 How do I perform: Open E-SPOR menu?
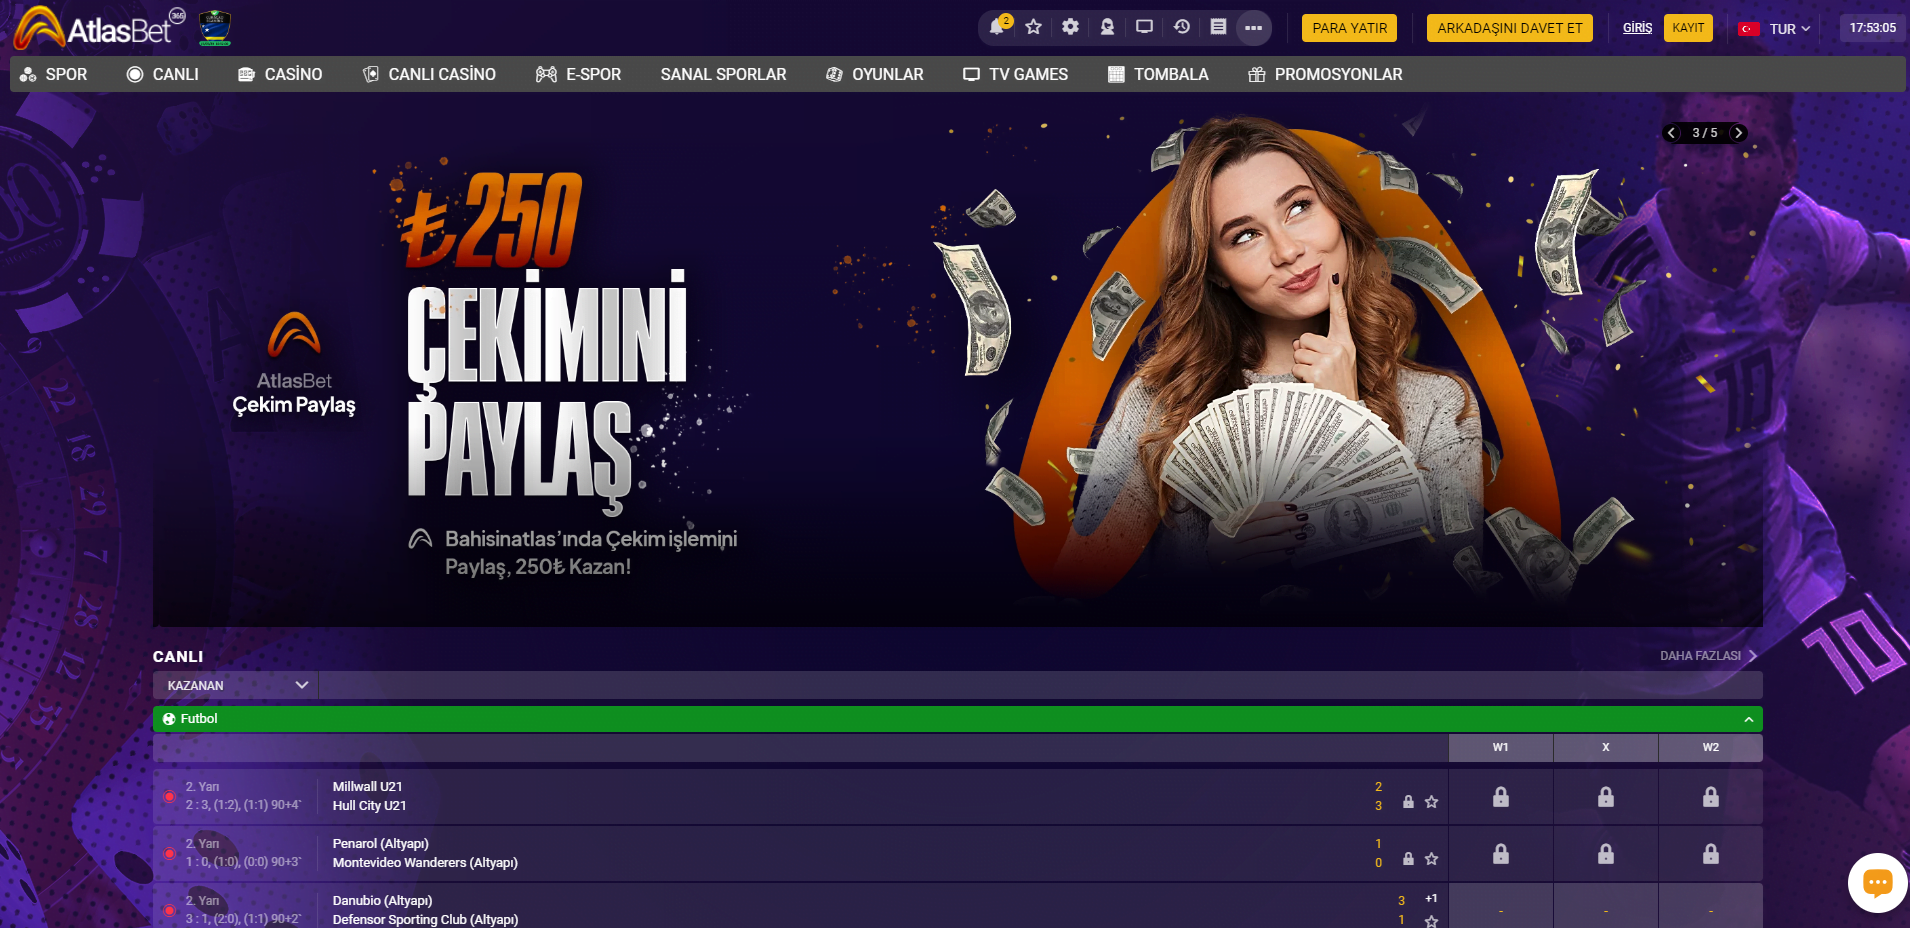pos(578,74)
